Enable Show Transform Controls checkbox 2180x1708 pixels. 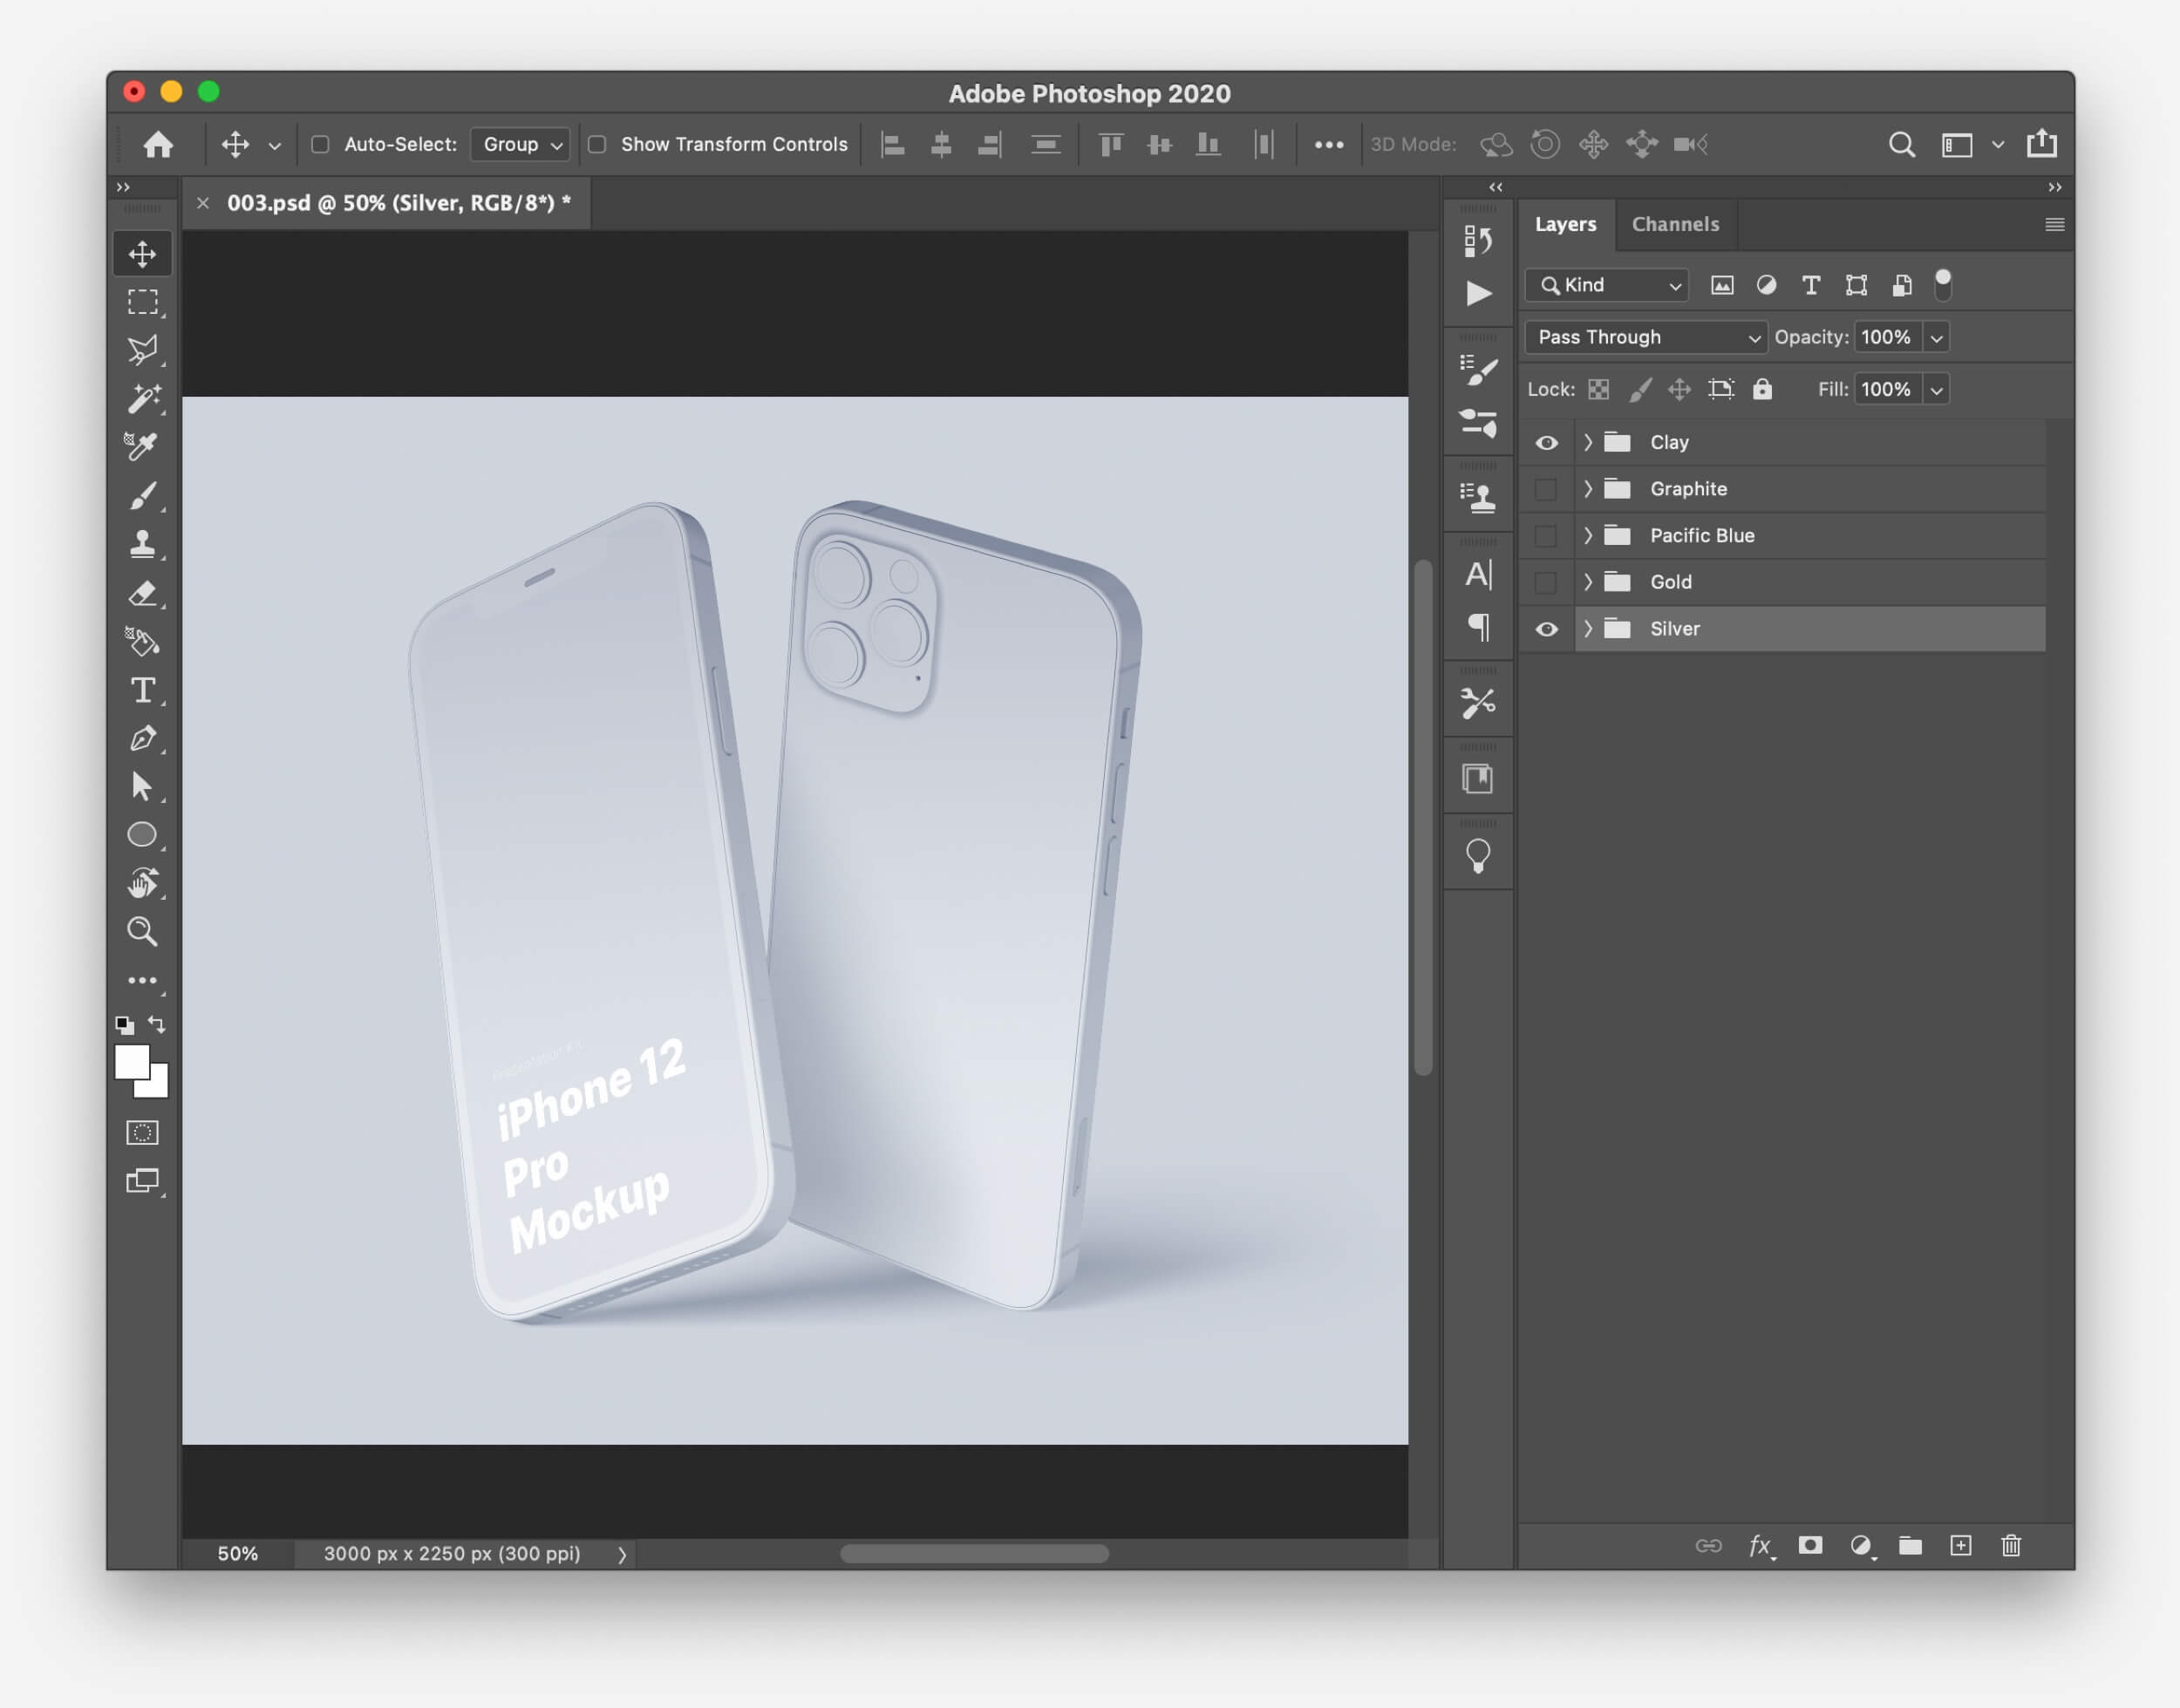597,144
